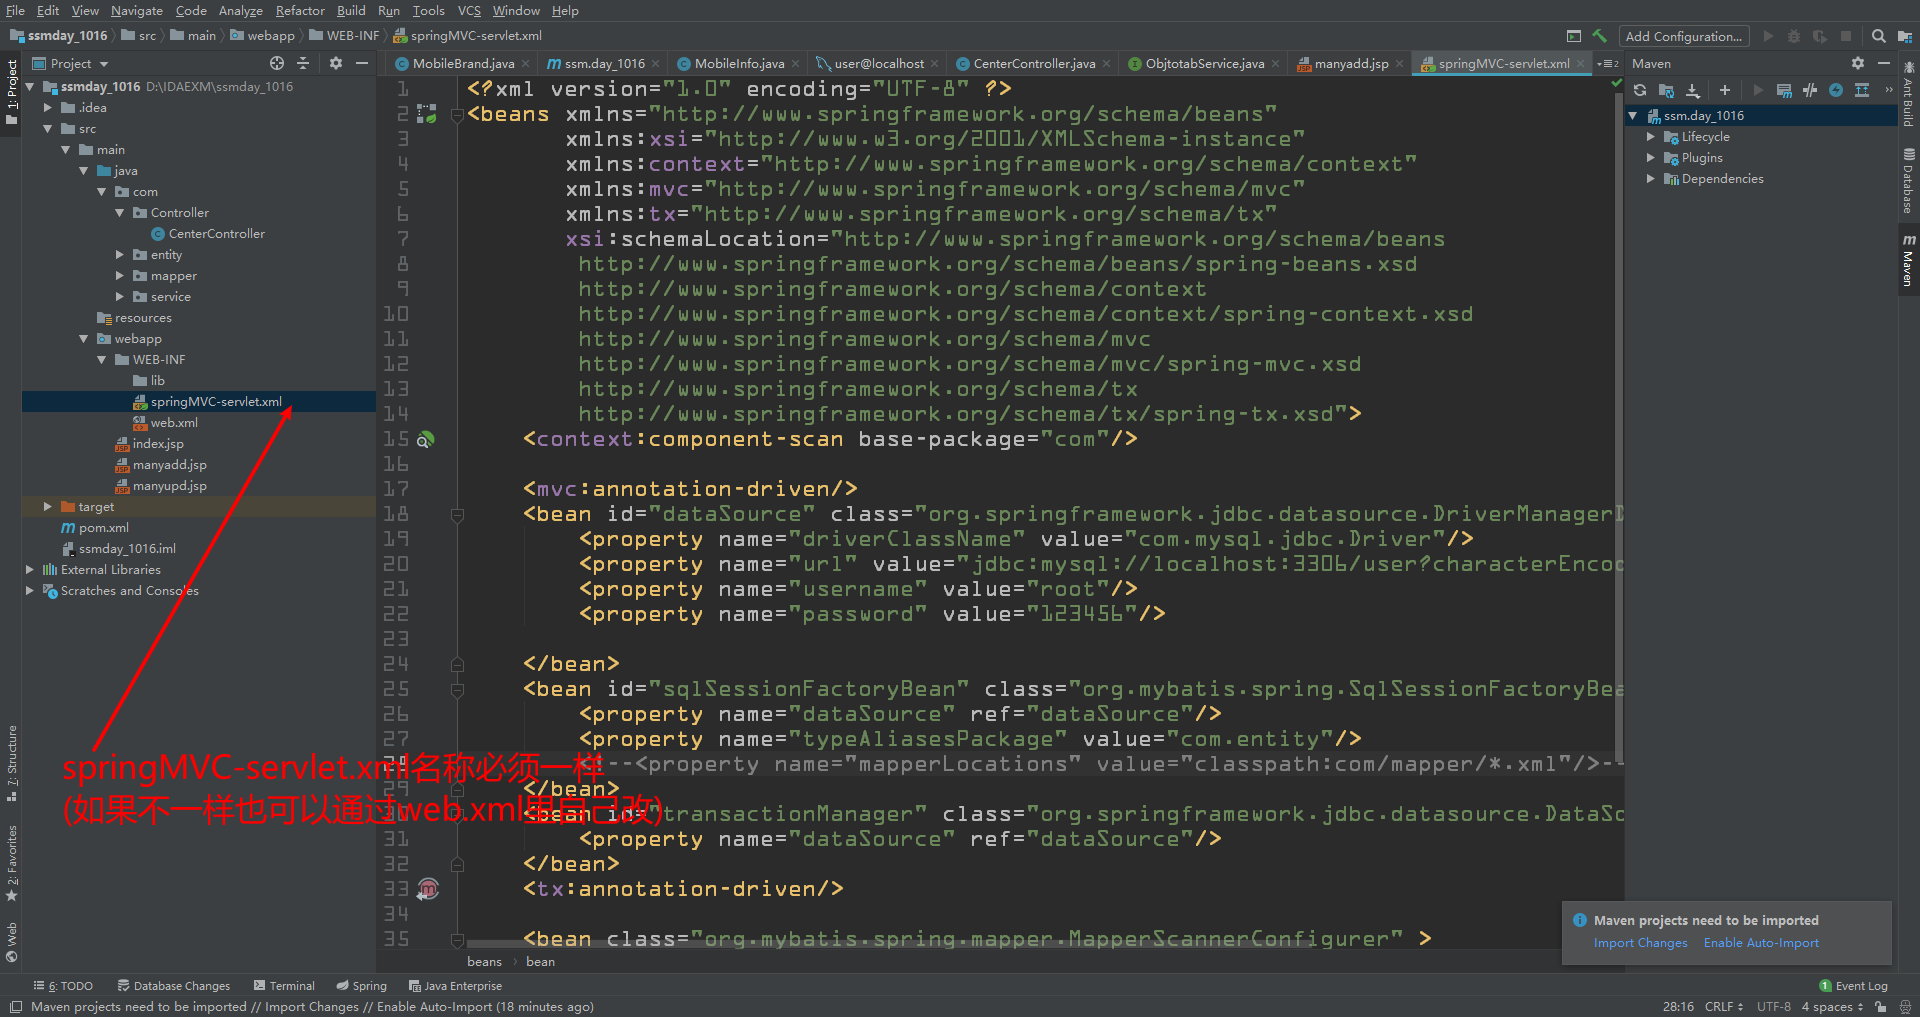Click locate-in-tree target icon in Project panel
The height and width of the screenshot is (1017, 1920).
click(x=277, y=63)
